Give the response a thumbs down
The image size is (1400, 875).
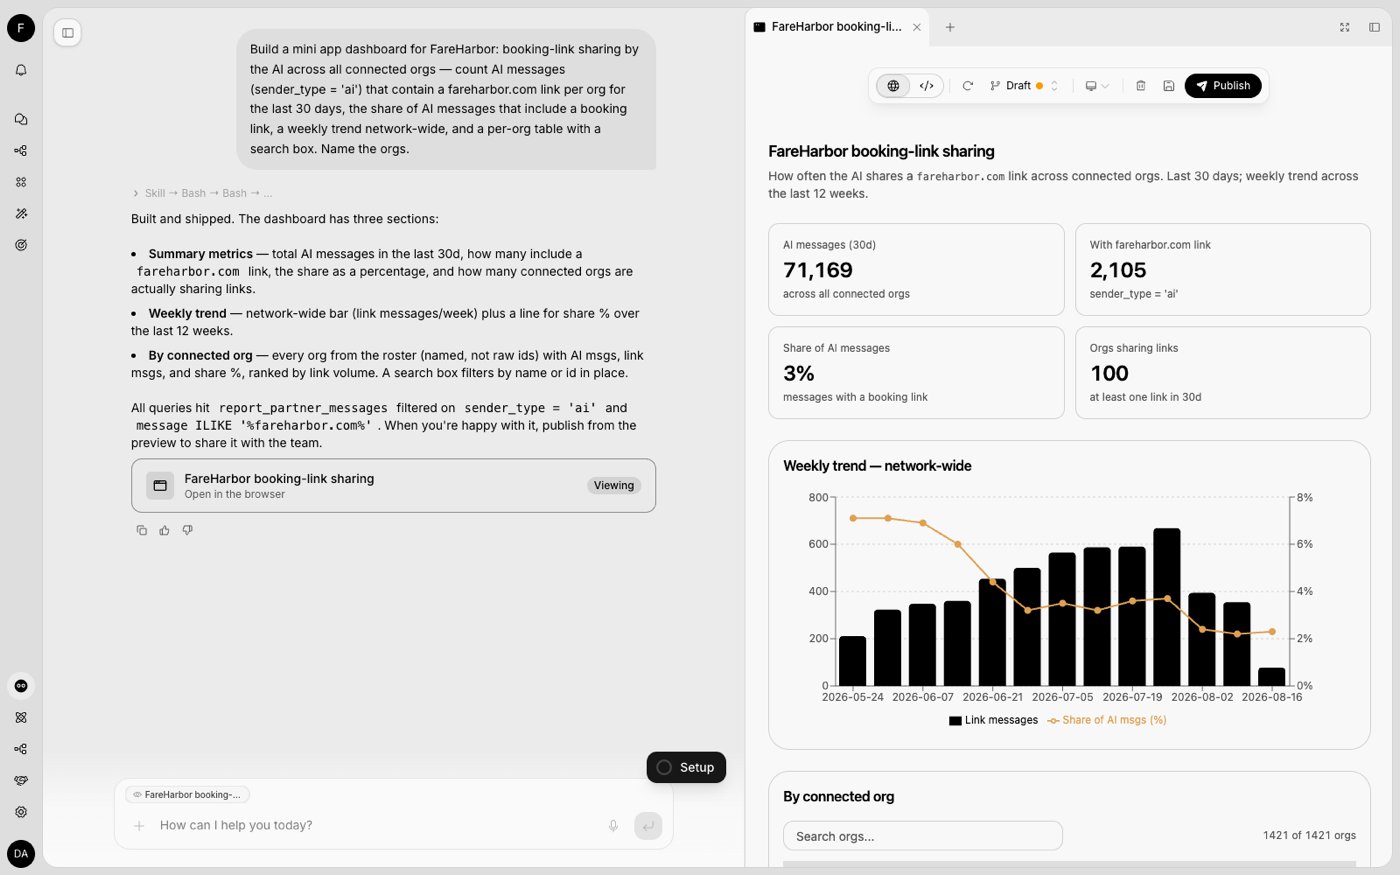coord(187,530)
